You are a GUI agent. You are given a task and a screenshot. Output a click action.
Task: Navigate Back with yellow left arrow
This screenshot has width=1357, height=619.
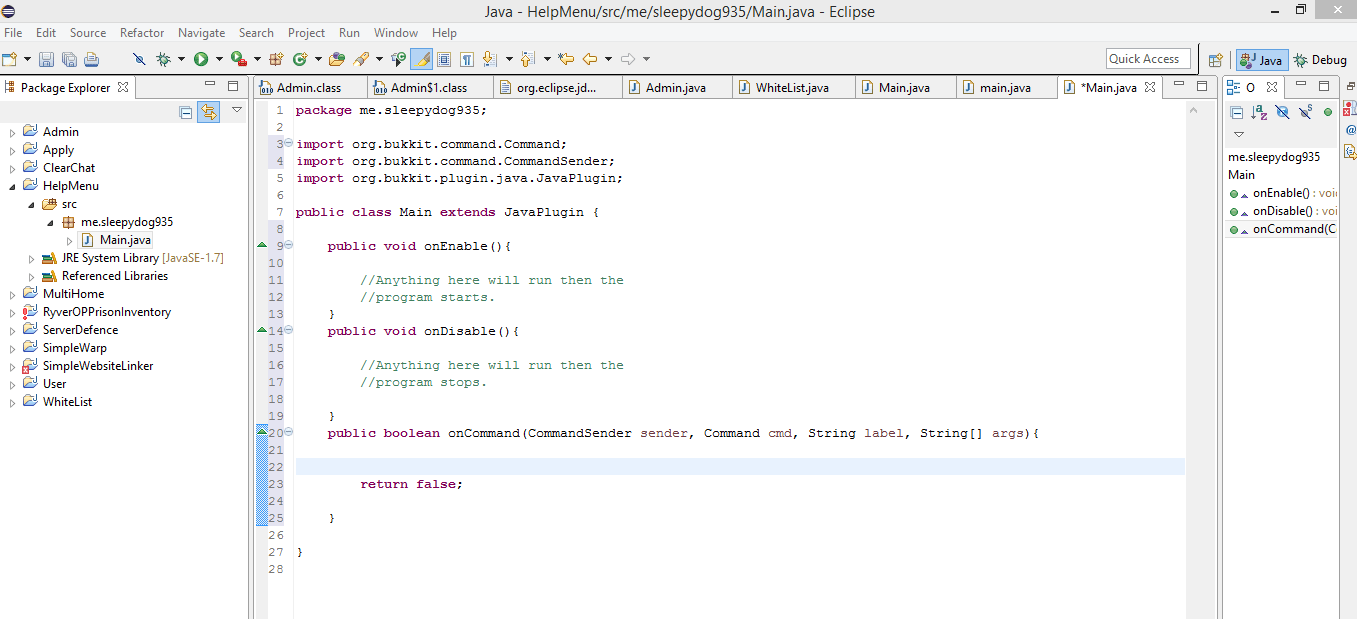click(x=590, y=59)
